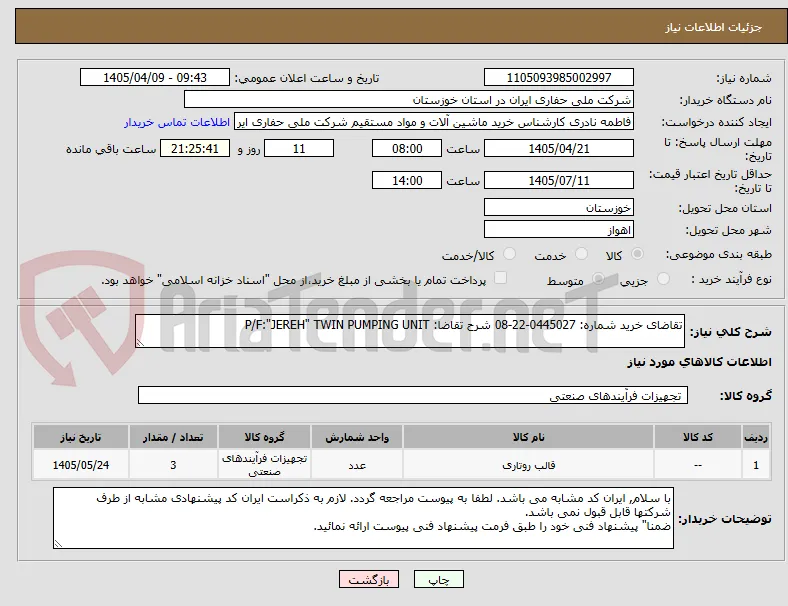Click the need date cell 1405/05/24
This screenshot has height=606, width=788.
coord(80,465)
